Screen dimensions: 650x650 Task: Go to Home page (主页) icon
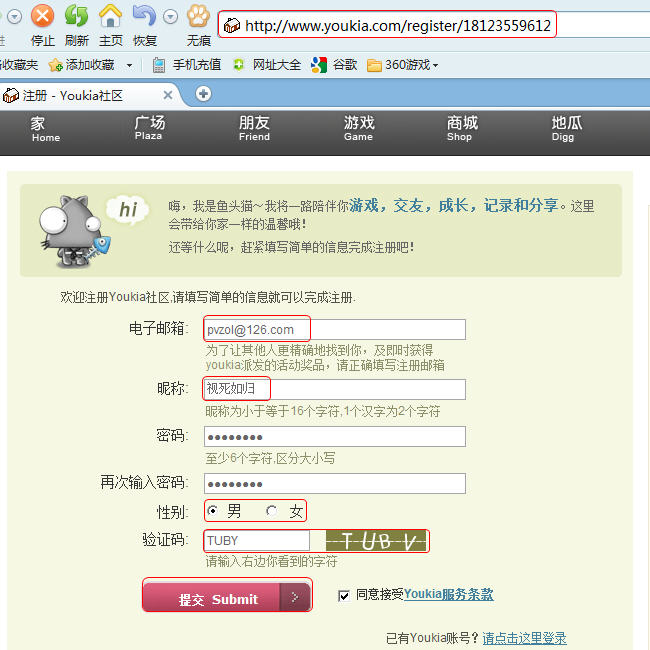point(110,16)
